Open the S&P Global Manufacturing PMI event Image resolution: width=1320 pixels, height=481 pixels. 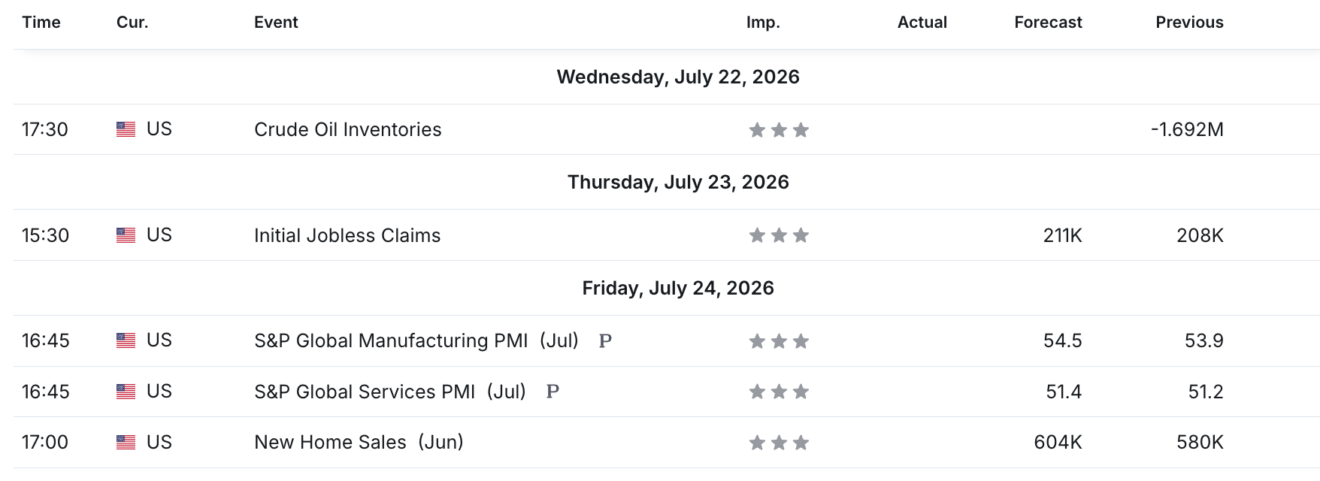pyautogui.click(x=417, y=341)
